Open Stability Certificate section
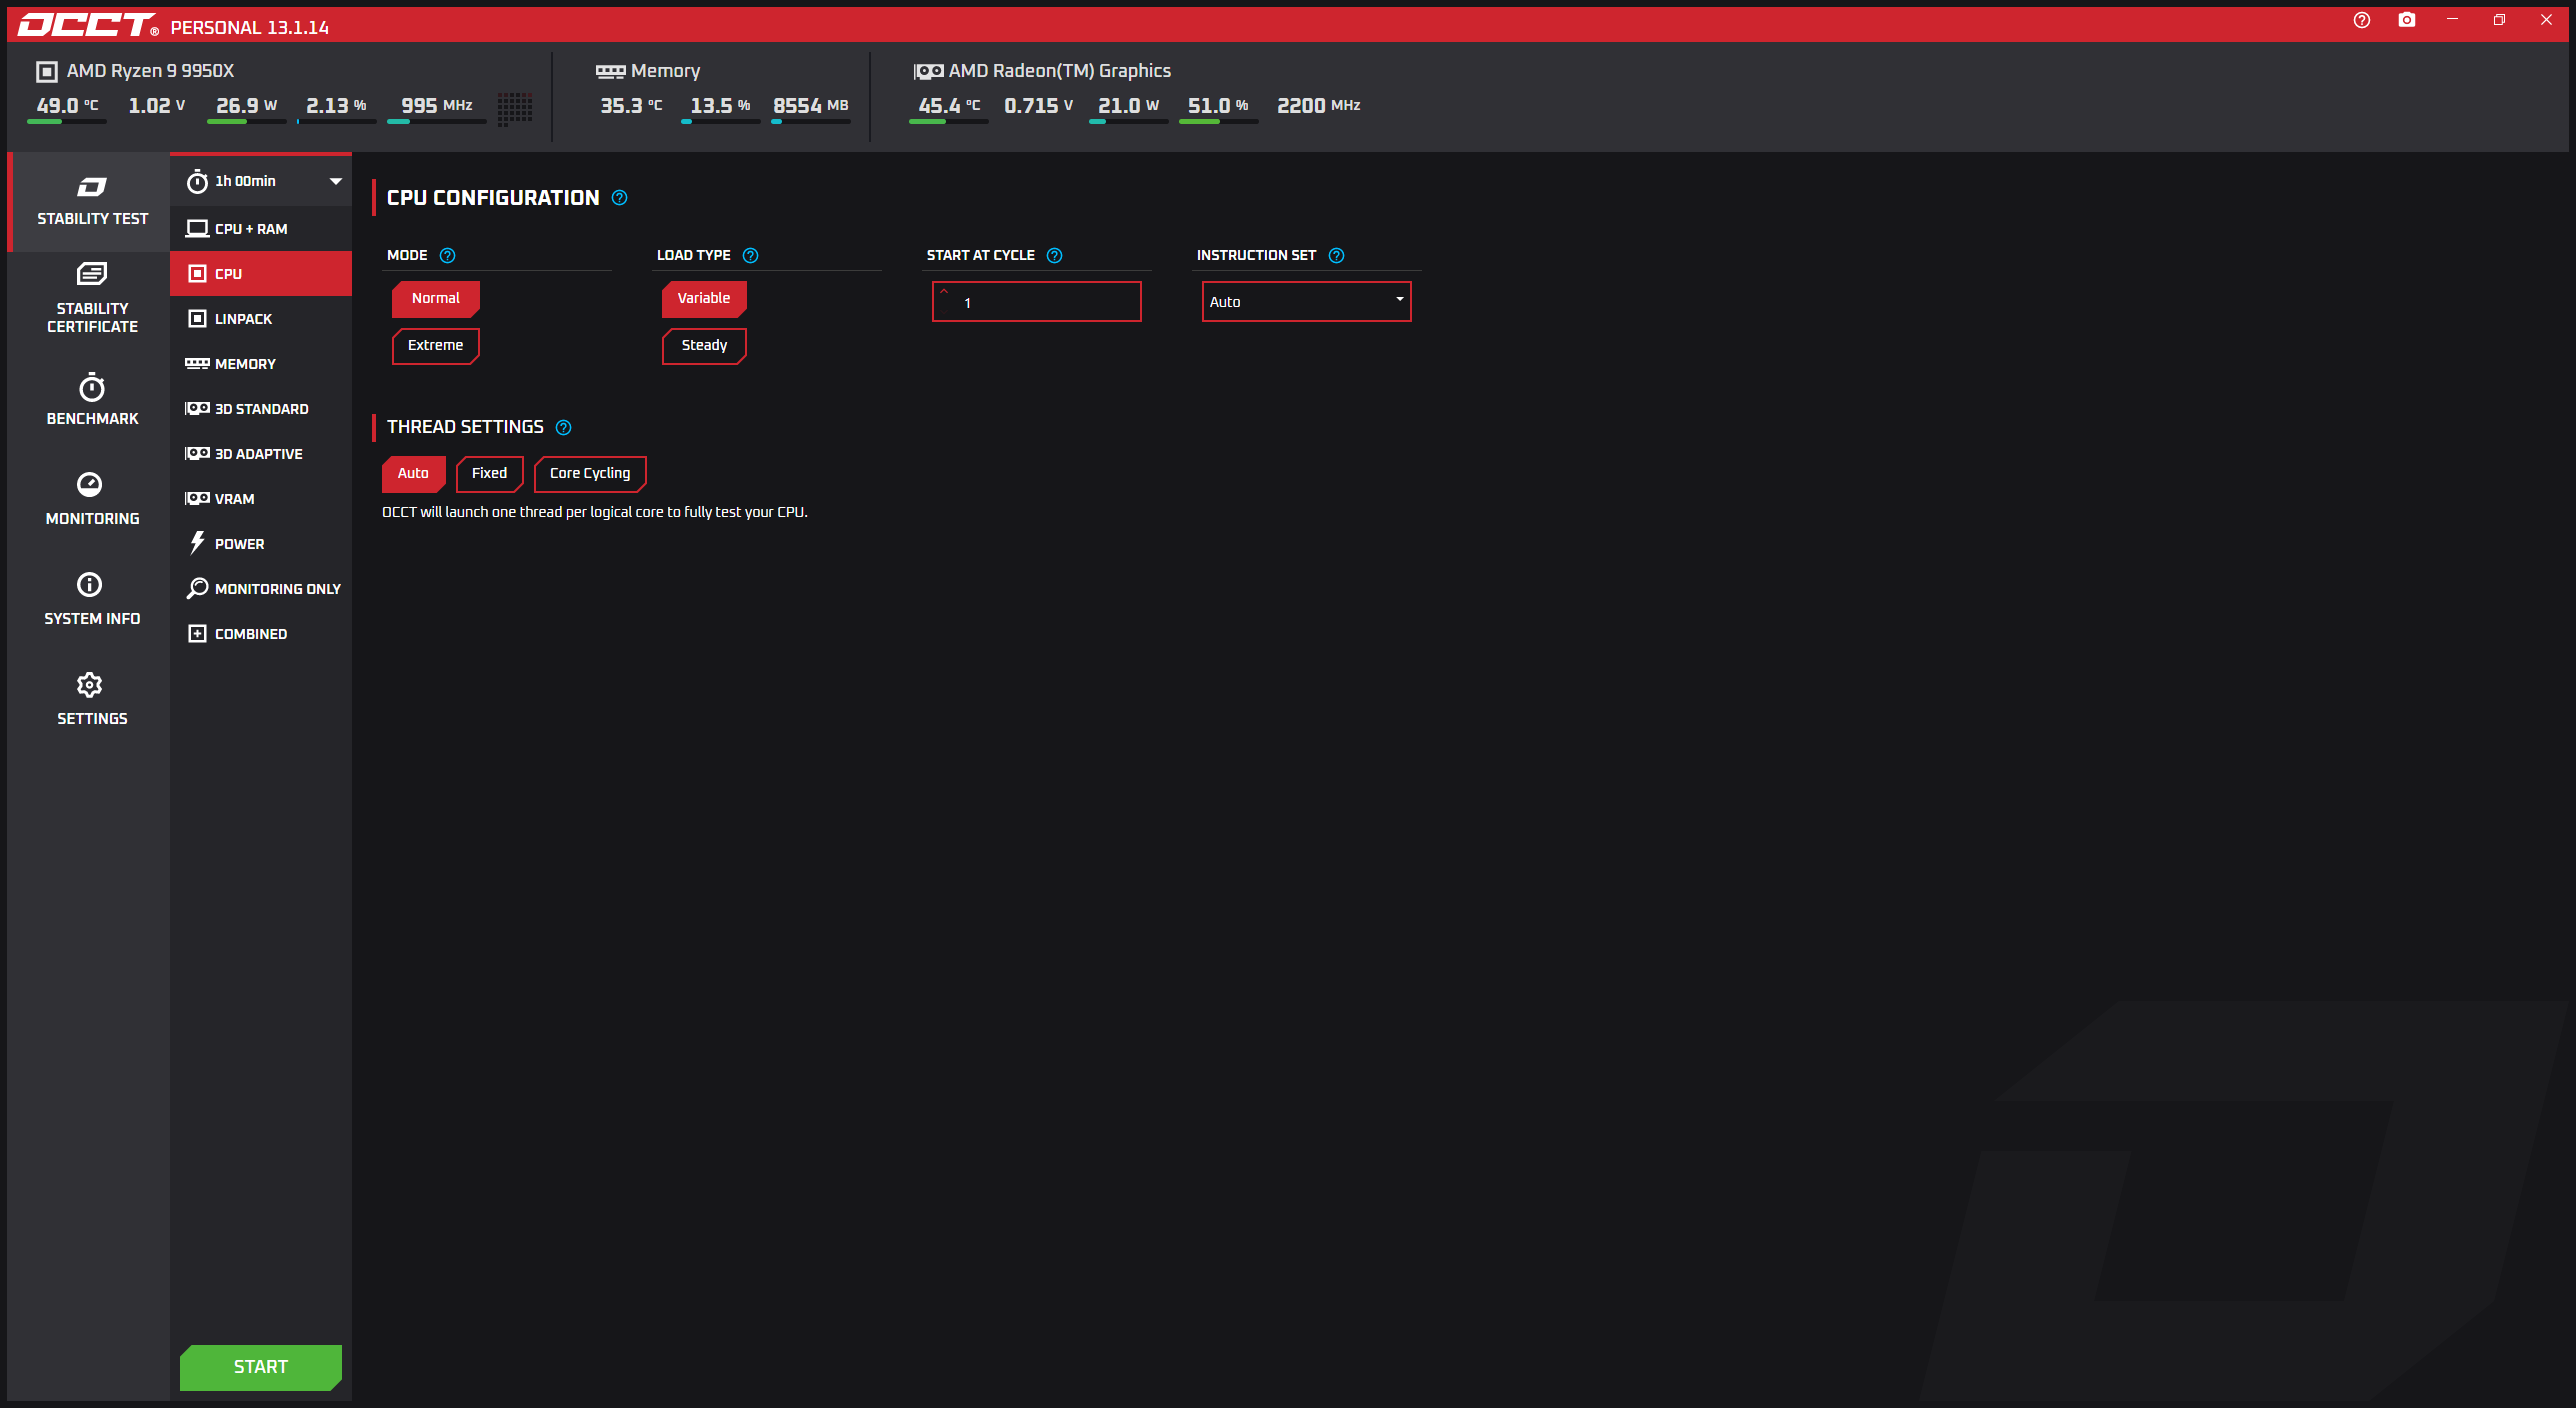2576x1408 pixels. coord(92,298)
